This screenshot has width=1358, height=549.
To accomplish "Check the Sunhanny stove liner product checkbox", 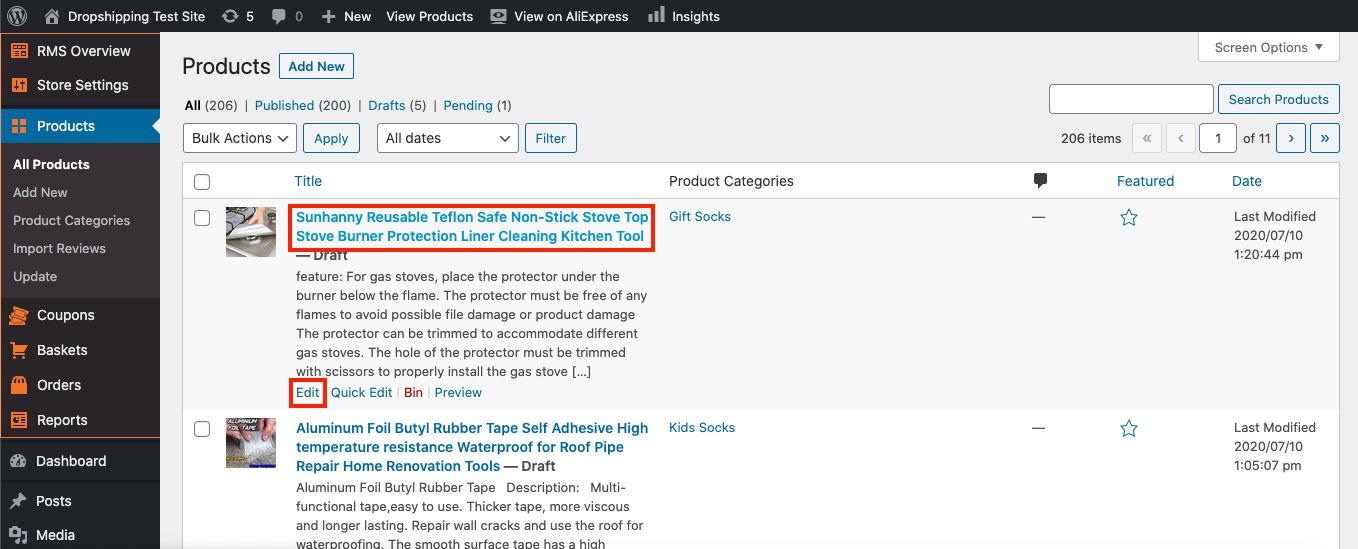I will tap(202, 218).
